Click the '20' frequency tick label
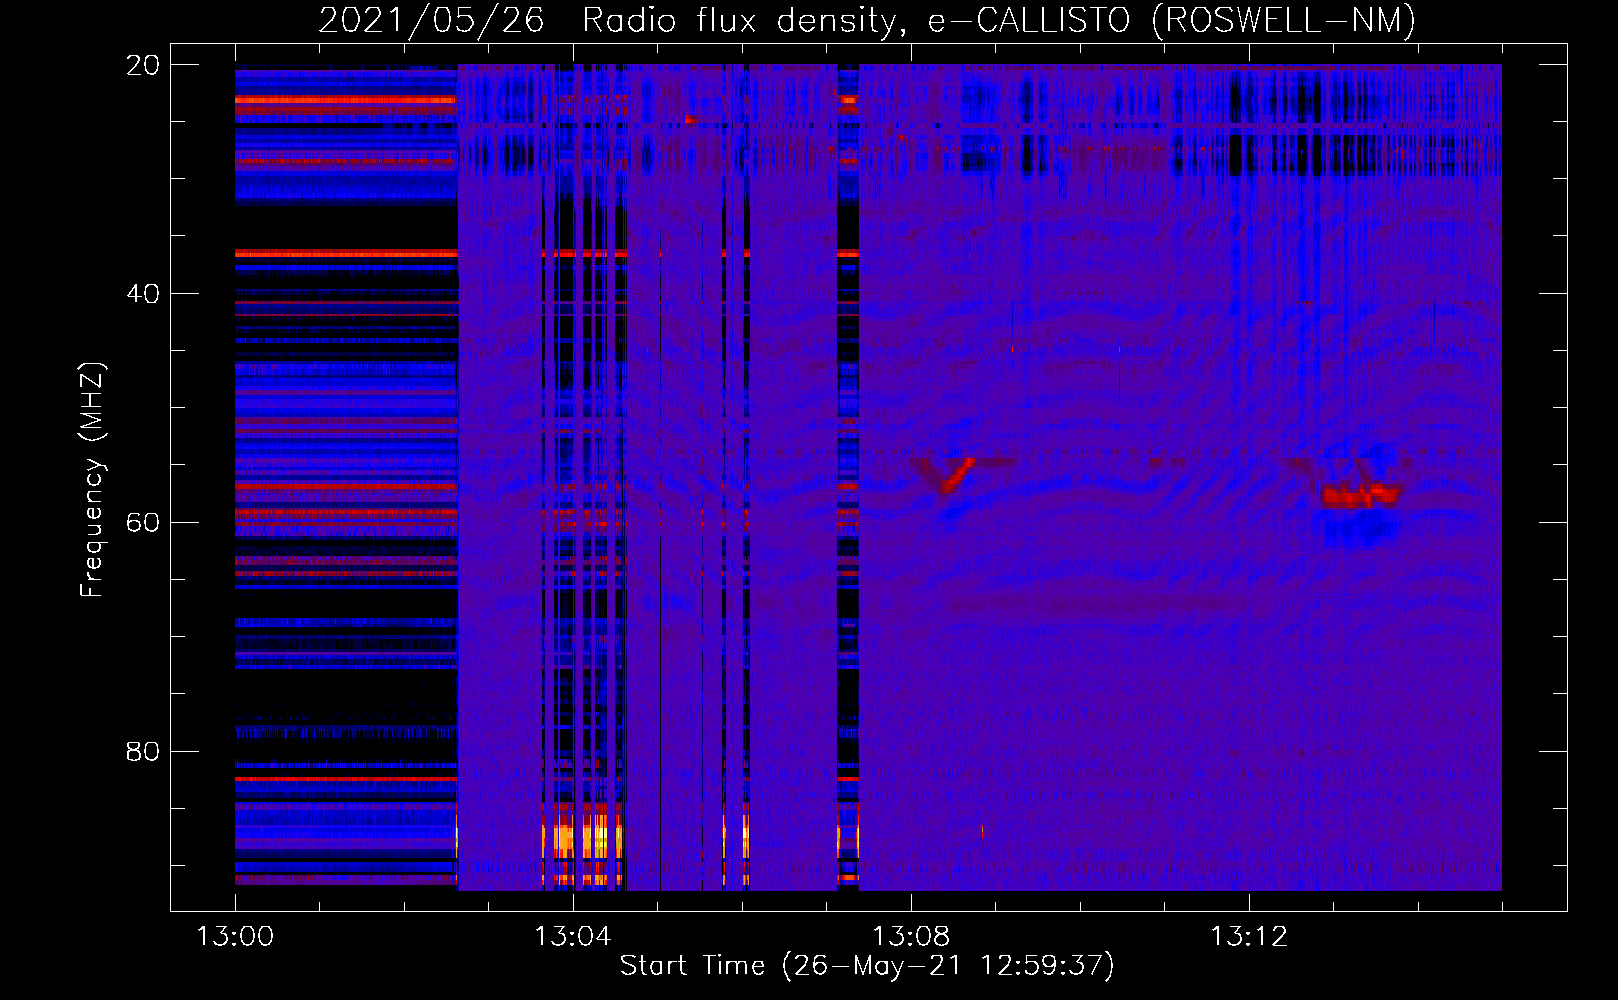Viewport: 1618px width, 1000px height. click(x=143, y=65)
